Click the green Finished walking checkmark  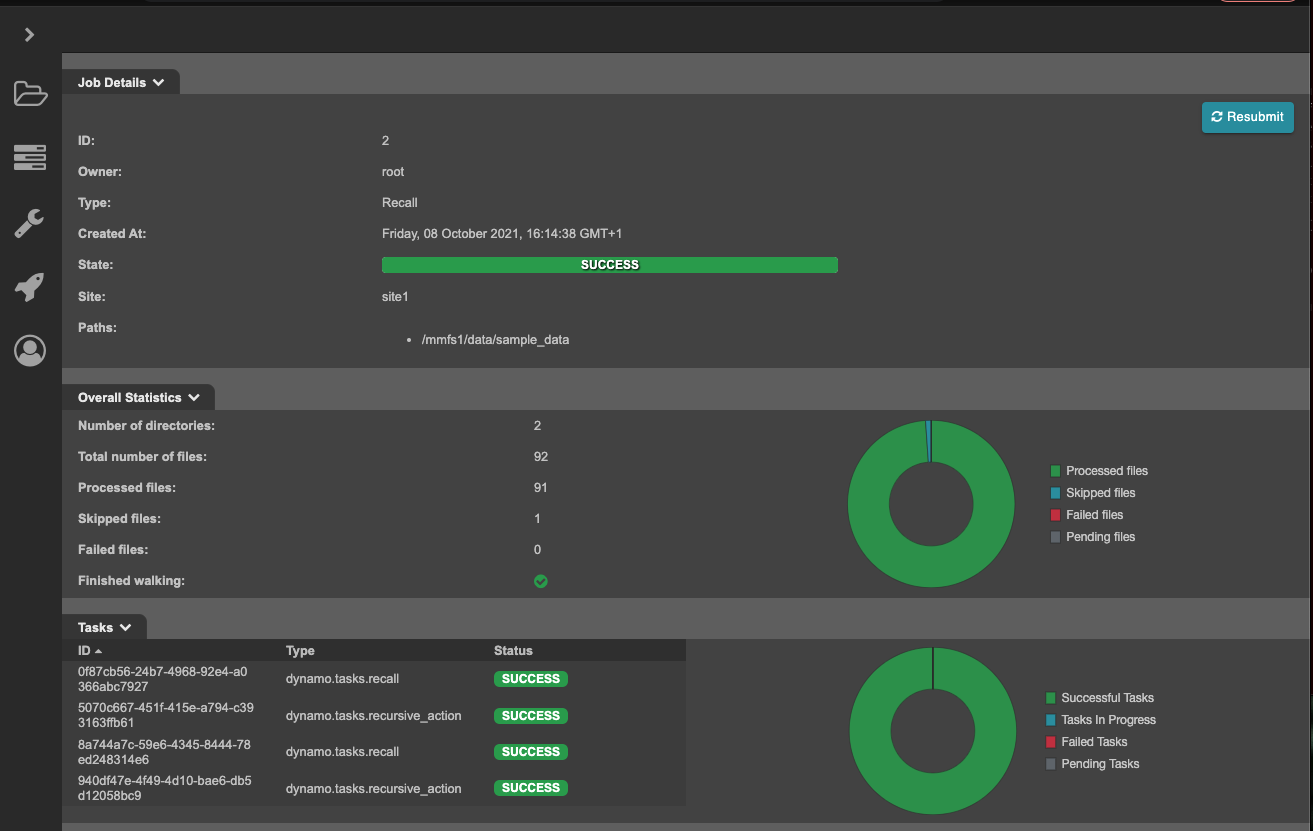(x=541, y=581)
